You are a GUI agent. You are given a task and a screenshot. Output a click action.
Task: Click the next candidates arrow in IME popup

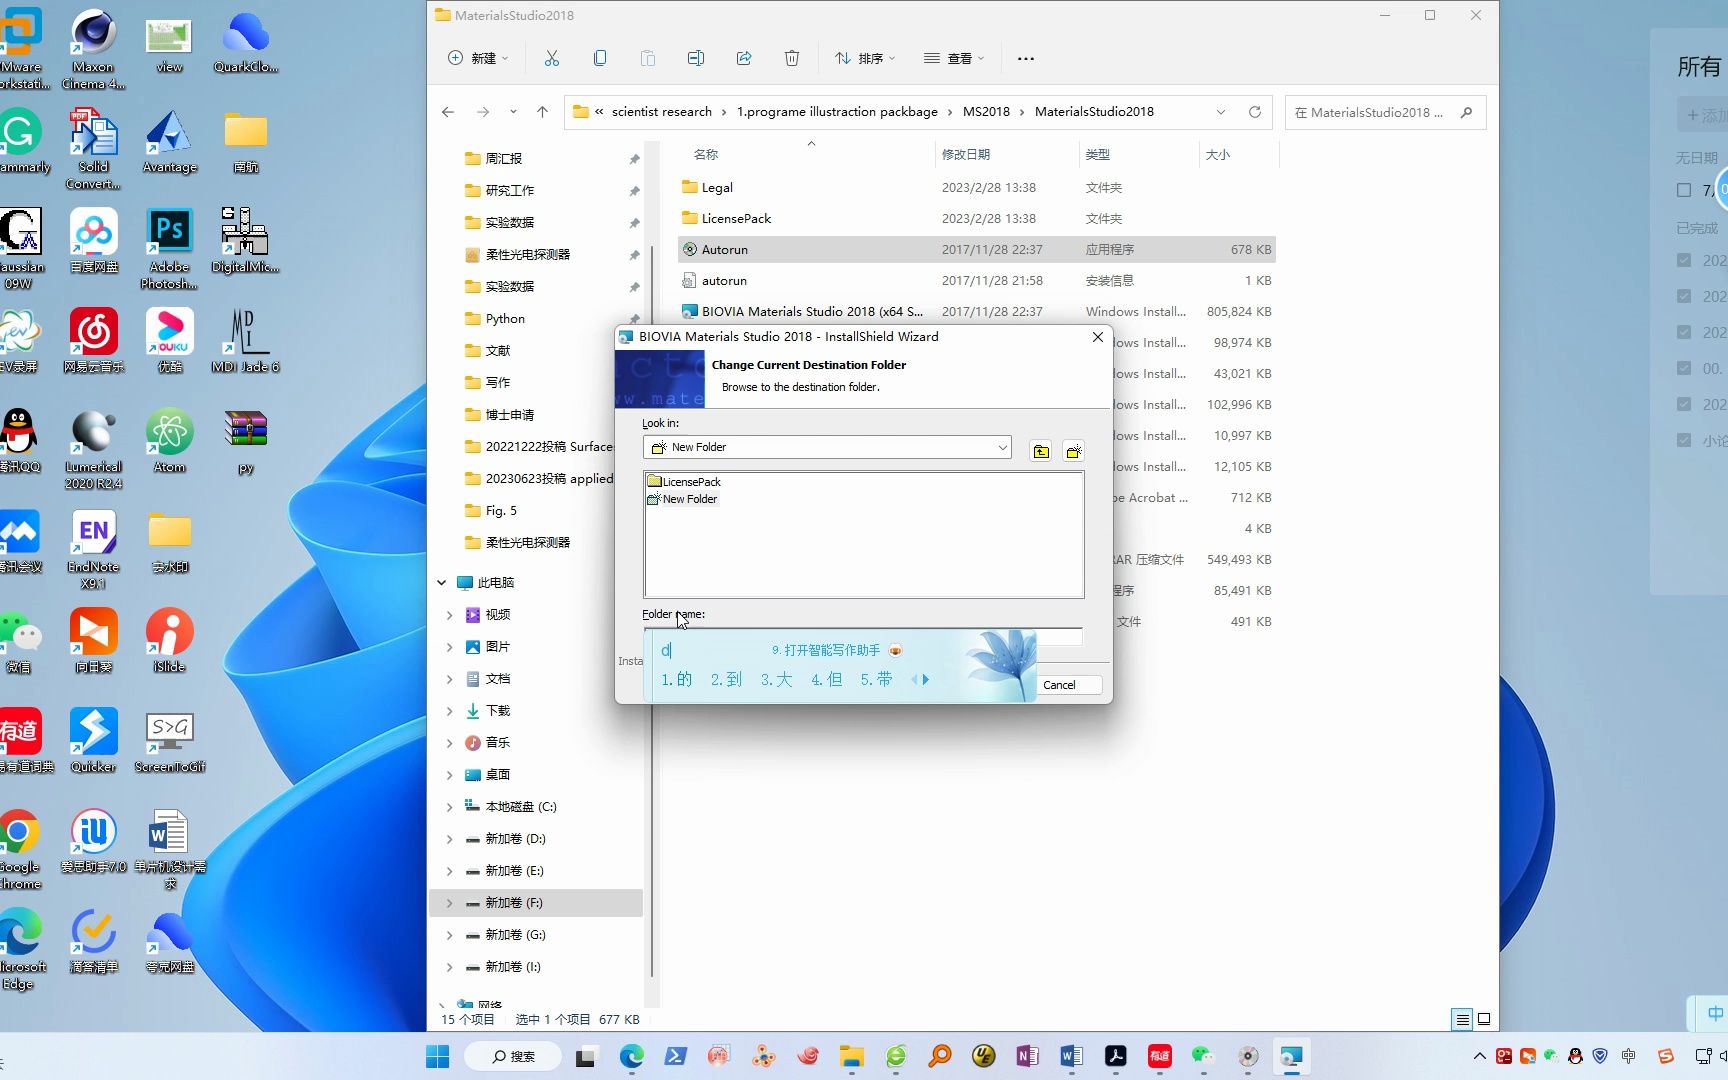click(926, 680)
